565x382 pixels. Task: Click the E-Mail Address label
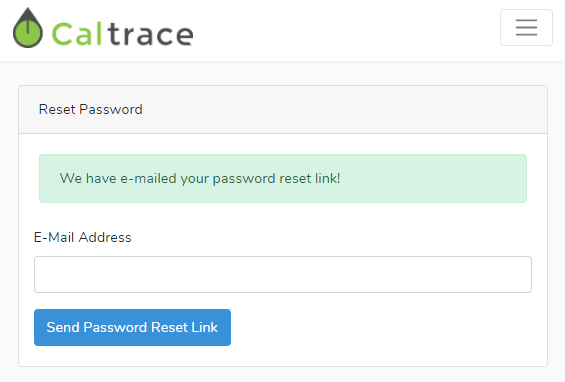click(83, 237)
